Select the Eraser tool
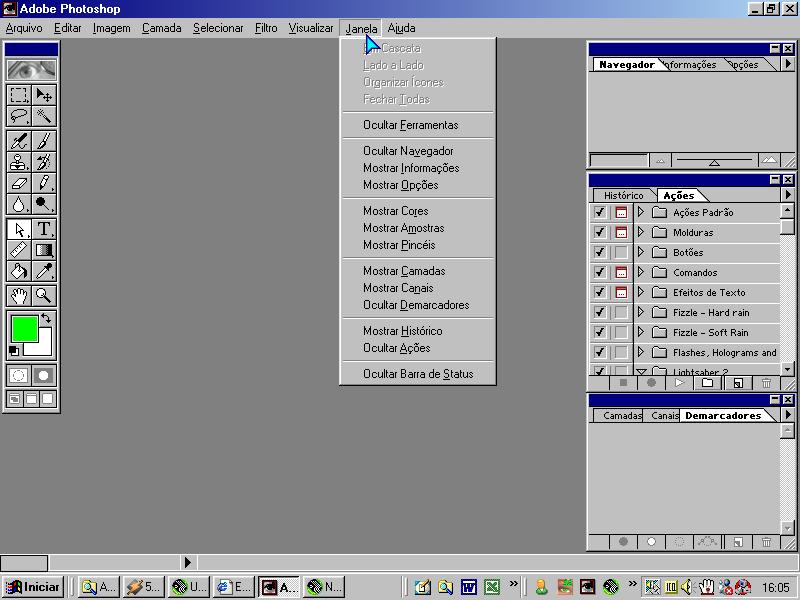This screenshot has height=600, width=800. pyautogui.click(x=19, y=183)
